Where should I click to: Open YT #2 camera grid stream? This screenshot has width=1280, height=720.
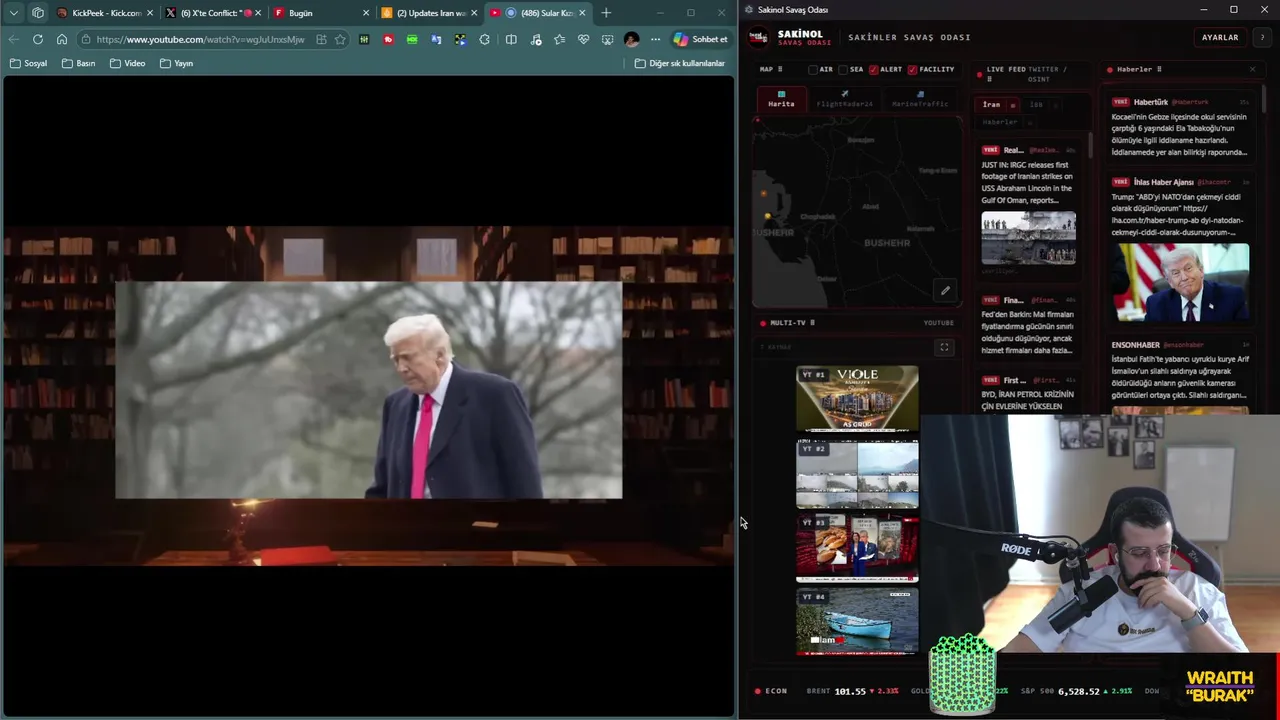[857, 473]
